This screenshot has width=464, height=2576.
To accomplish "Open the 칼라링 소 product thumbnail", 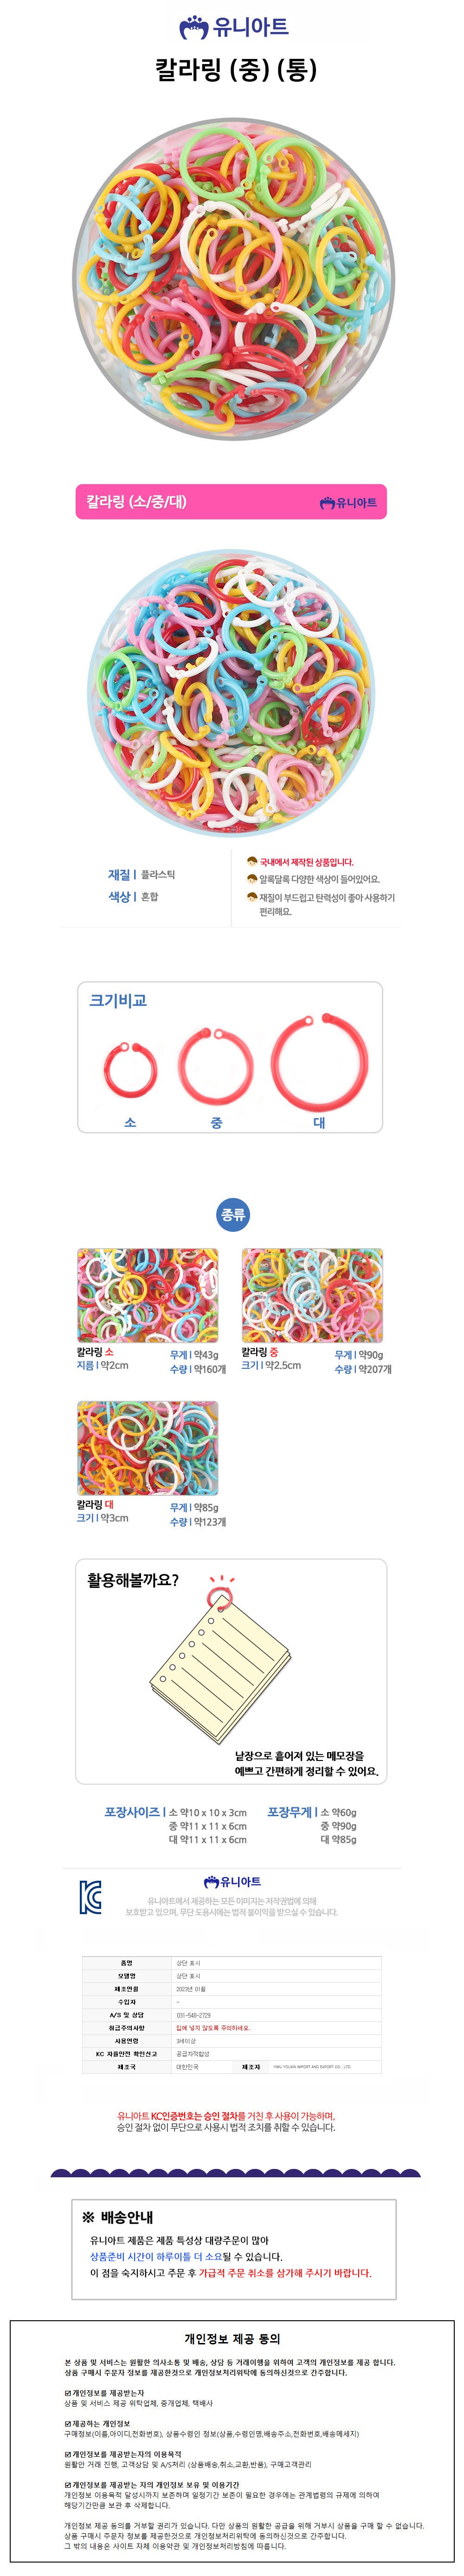I will tap(148, 1295).
